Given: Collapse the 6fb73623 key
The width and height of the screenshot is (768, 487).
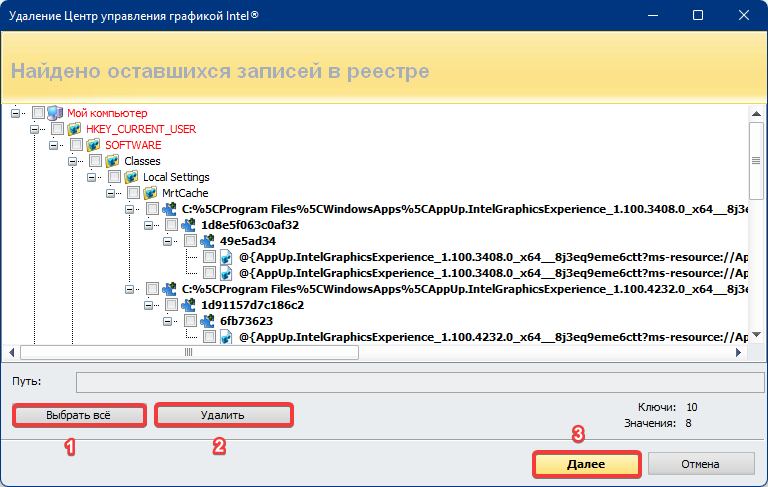Looking at the screenshot, I should tap(168, 321).
